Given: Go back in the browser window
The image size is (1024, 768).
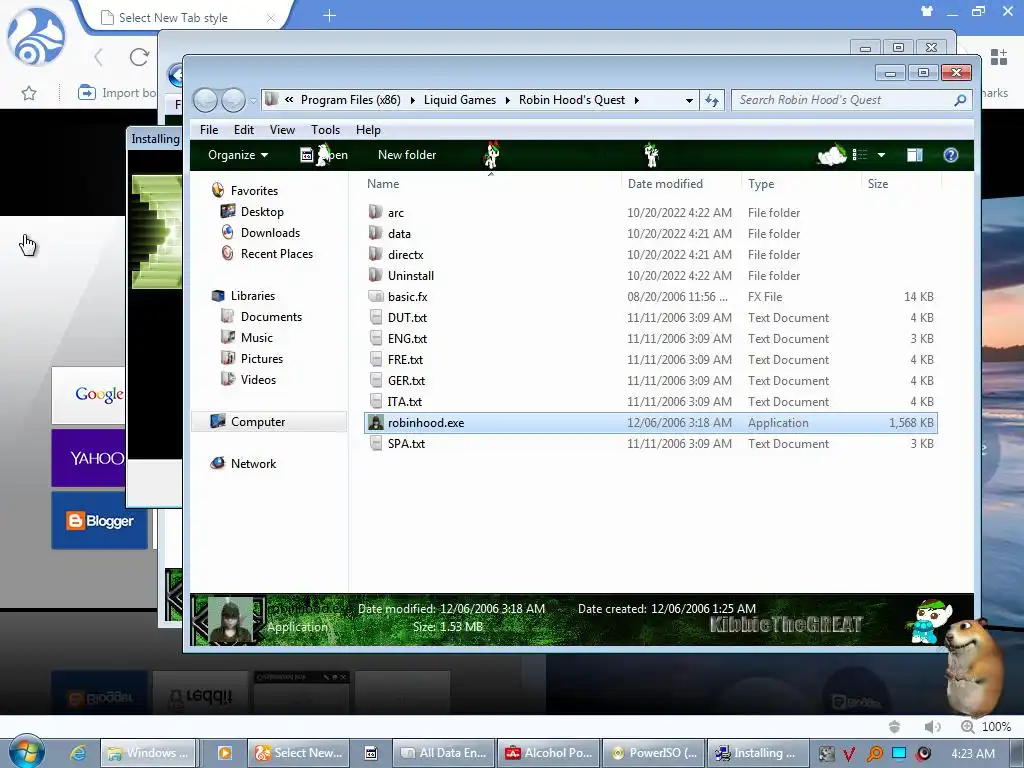Looking at the screenshot, I should tap(99, 57).
